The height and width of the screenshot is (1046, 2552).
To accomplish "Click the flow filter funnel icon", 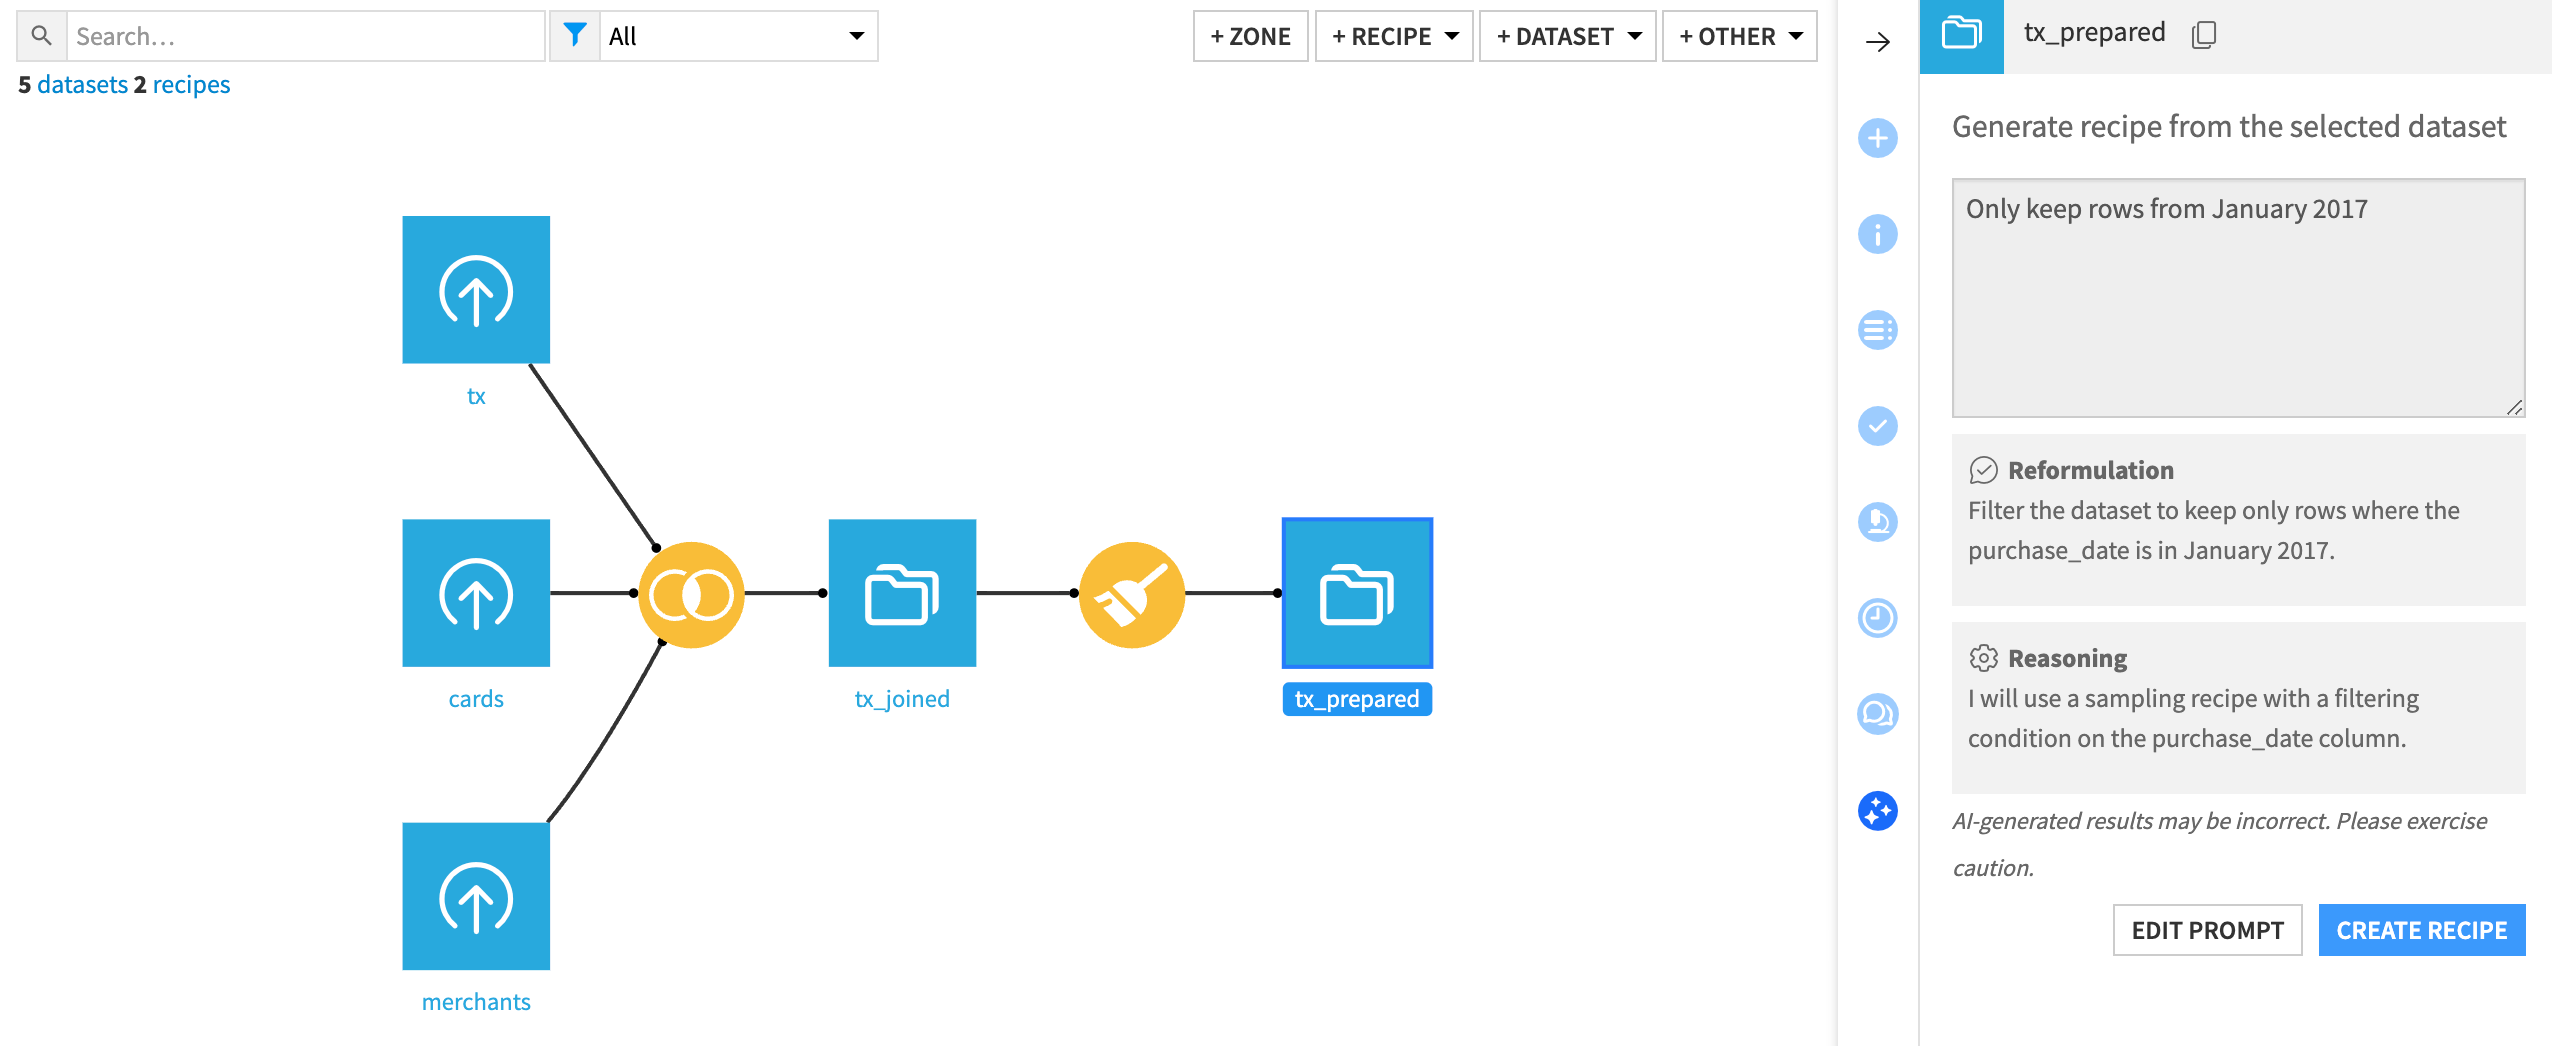I will click(x=575, y=36).
